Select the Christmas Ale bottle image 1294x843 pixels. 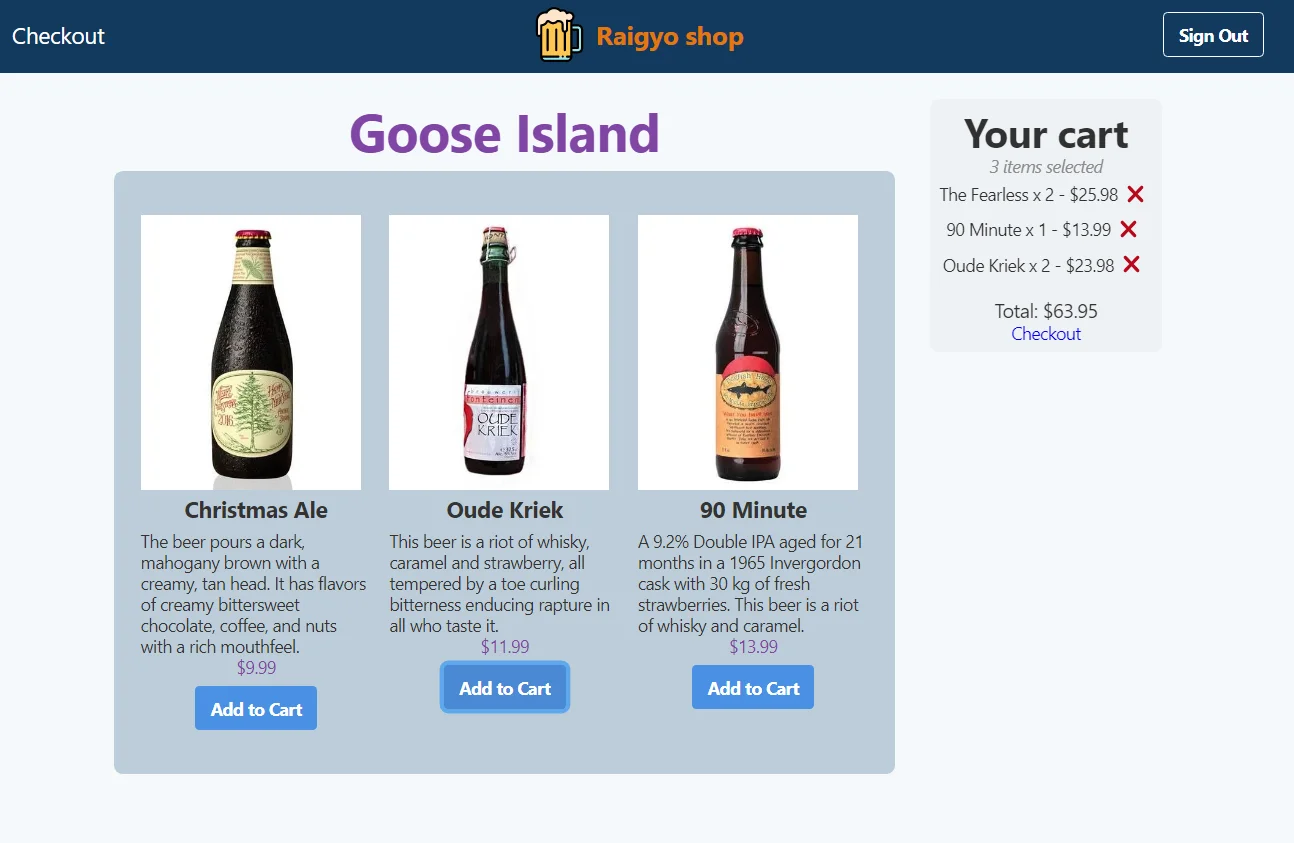(x=251, y=352)
